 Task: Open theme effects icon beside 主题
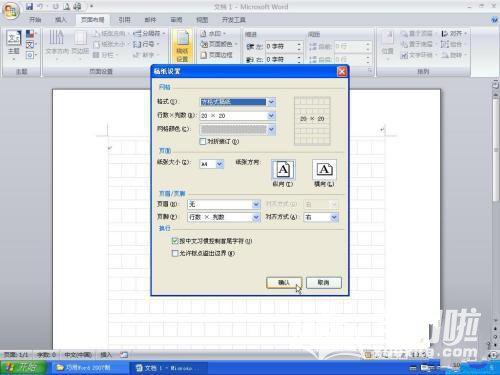pyautogui.click(x=30, y=55)
